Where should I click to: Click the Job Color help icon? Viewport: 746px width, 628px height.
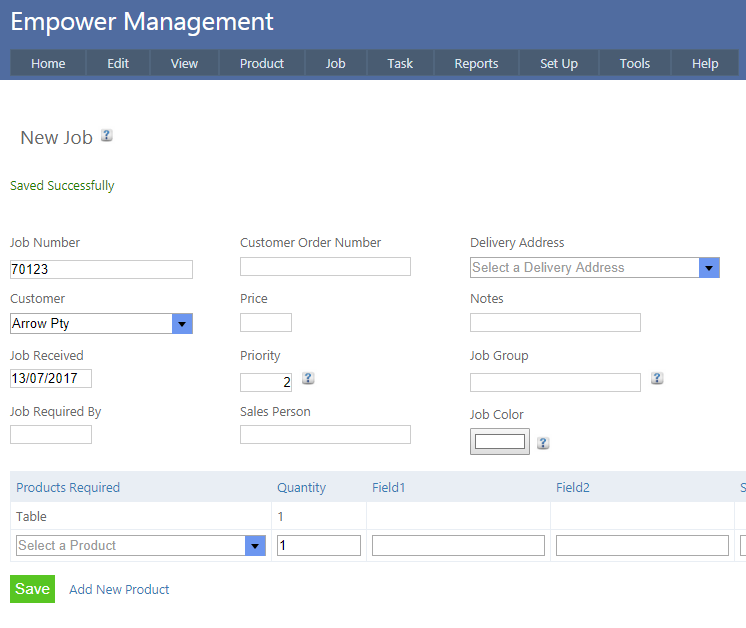543,443
